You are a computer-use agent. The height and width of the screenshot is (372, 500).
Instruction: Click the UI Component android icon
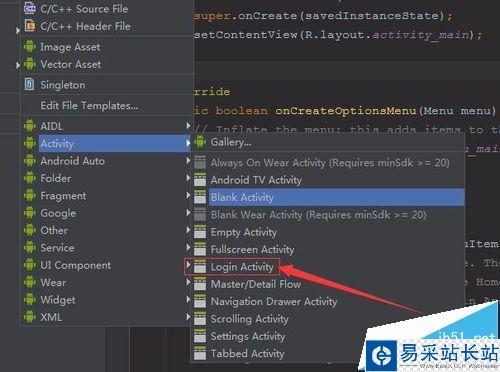tap(30, 264)
